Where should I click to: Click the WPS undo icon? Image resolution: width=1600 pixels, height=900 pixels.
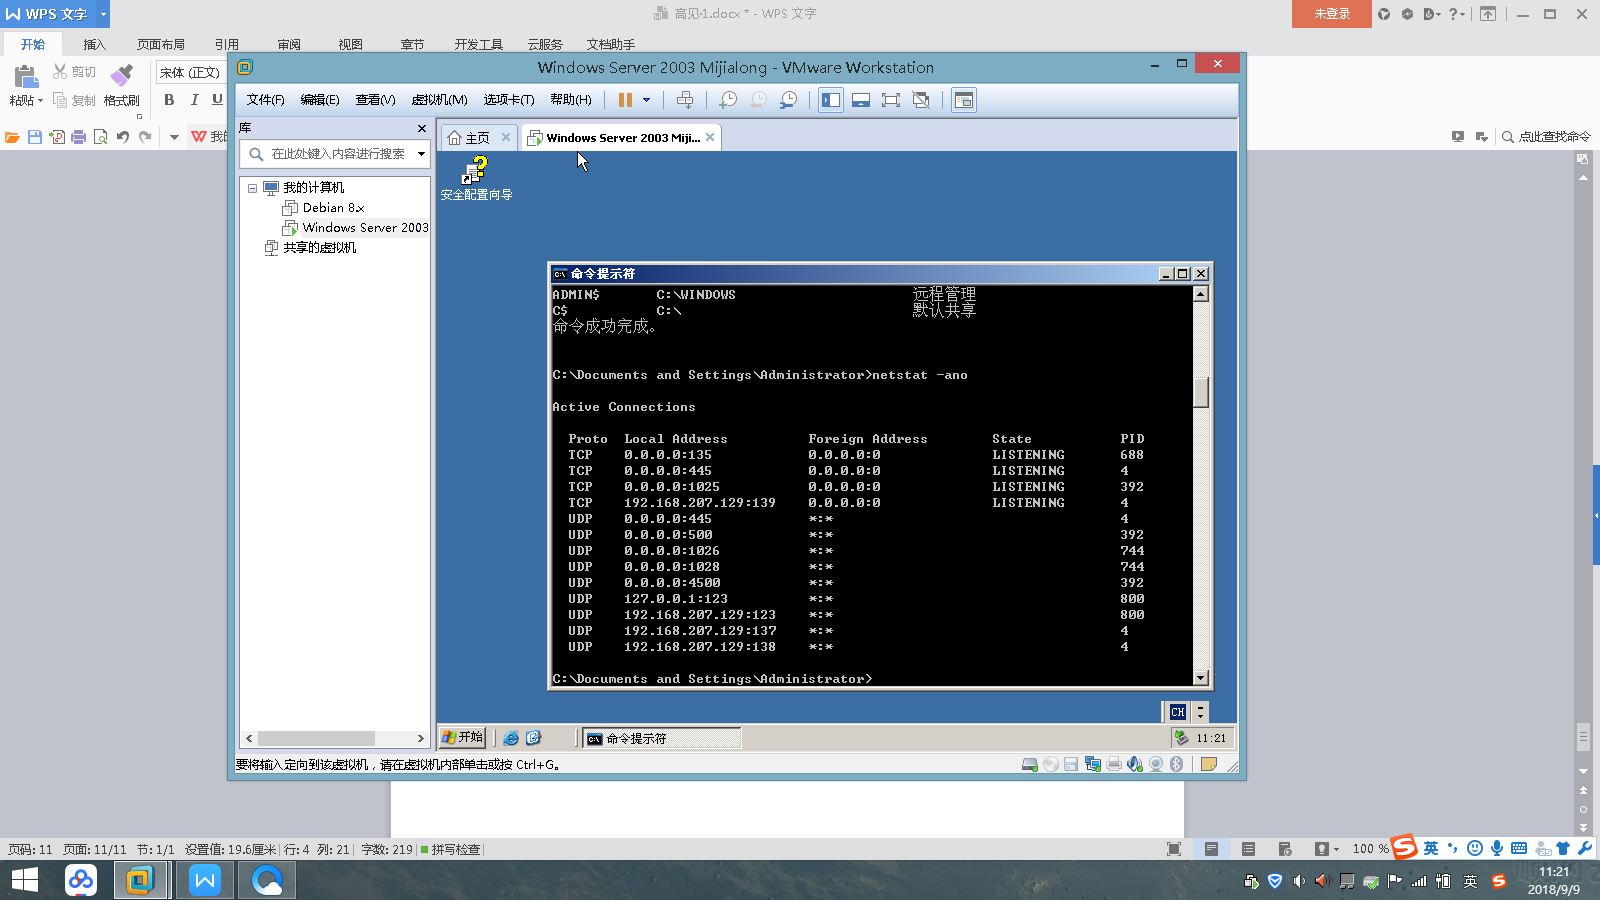click(123, 137)
